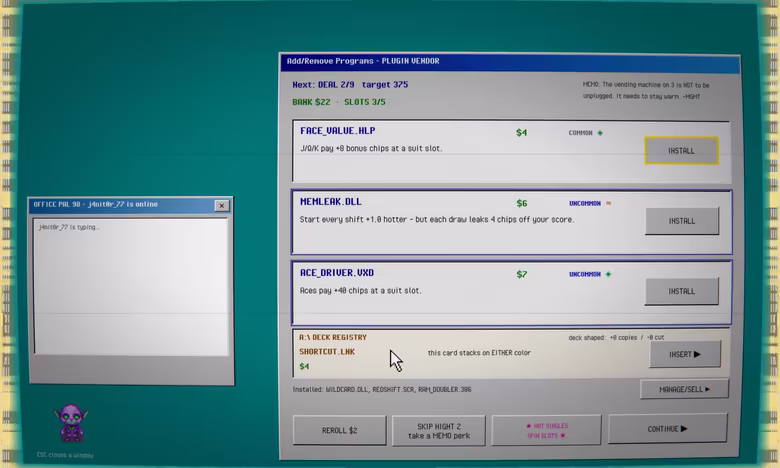Install the MEMLEAK.DLL plugin
The height and width of the screenshot is (468, 780).
click(x=682, y=221)
